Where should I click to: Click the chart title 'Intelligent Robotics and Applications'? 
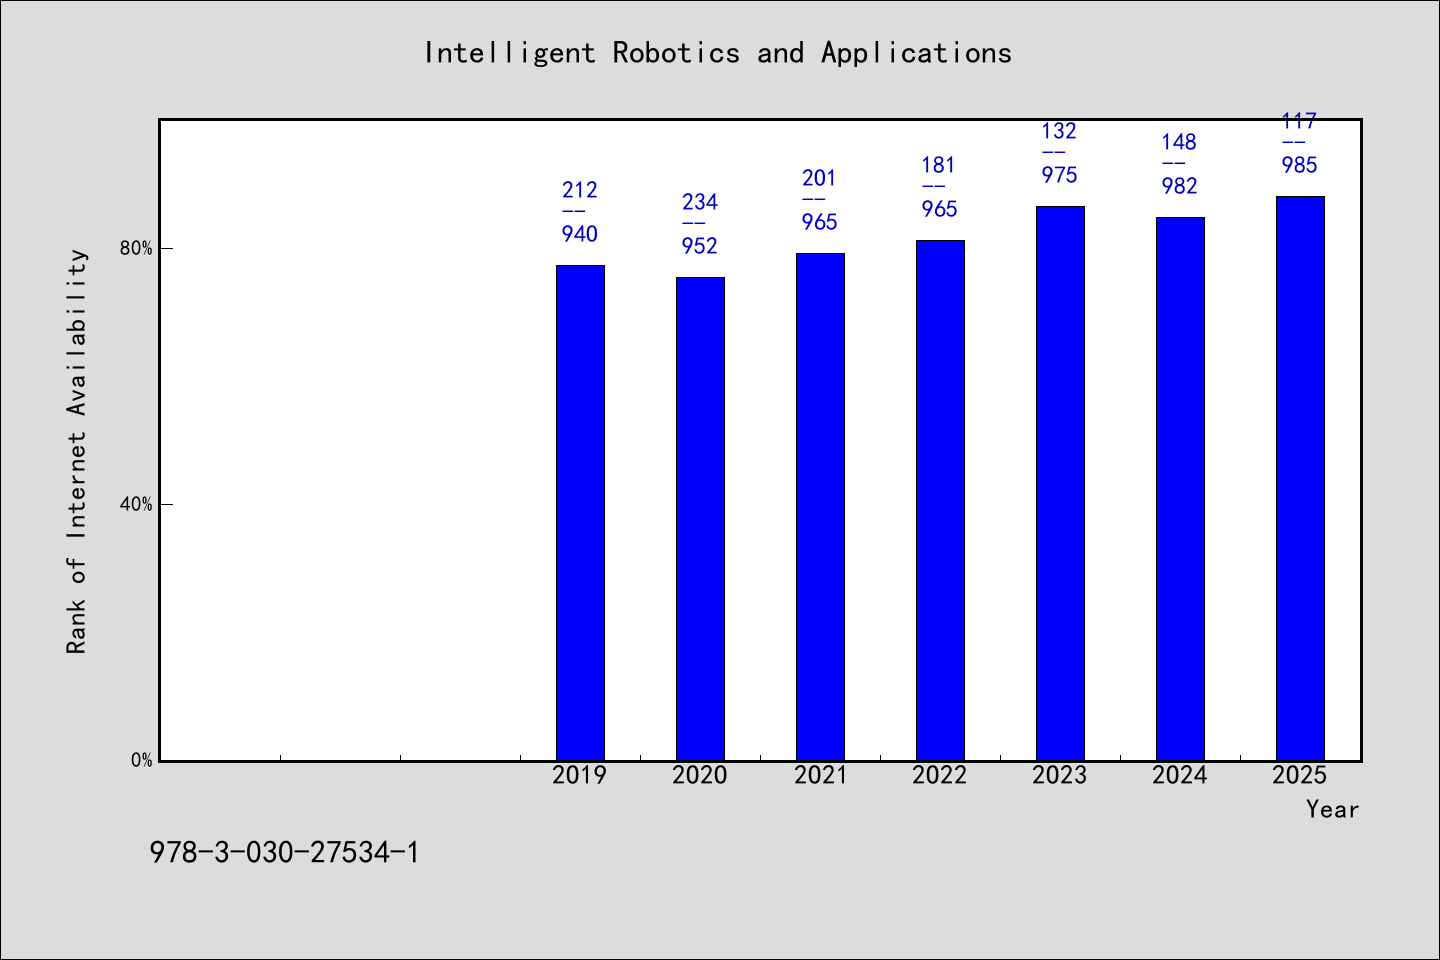coord(718,53)
